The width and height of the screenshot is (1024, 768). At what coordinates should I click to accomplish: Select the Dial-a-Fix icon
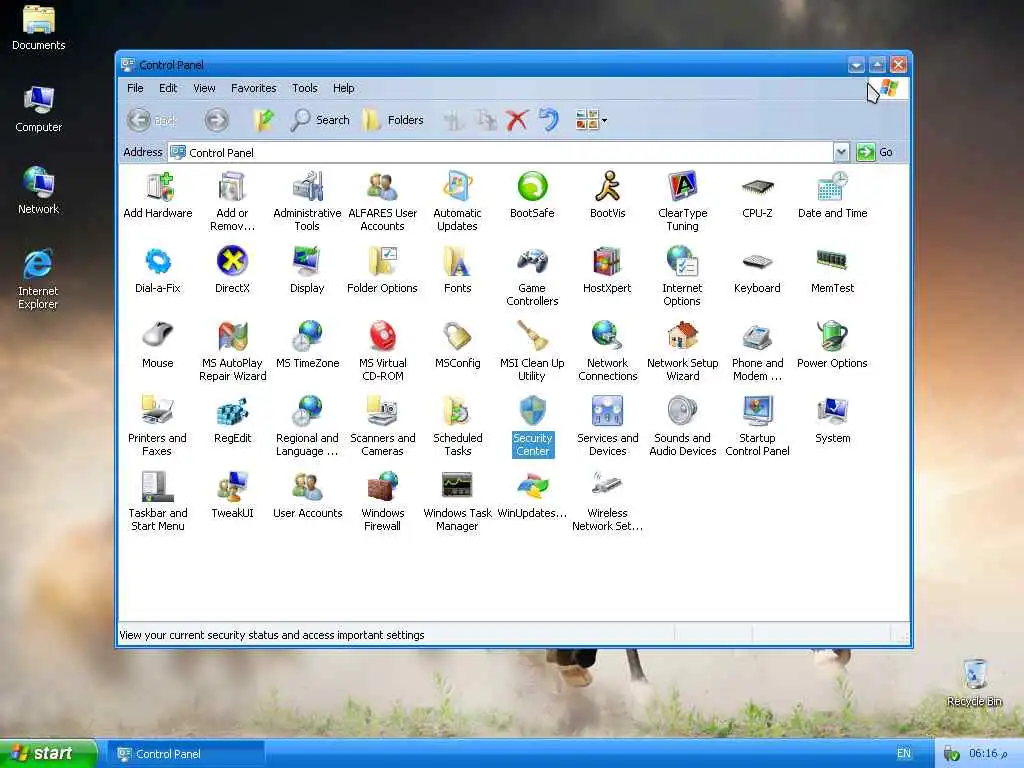click(x=157, y=270)
